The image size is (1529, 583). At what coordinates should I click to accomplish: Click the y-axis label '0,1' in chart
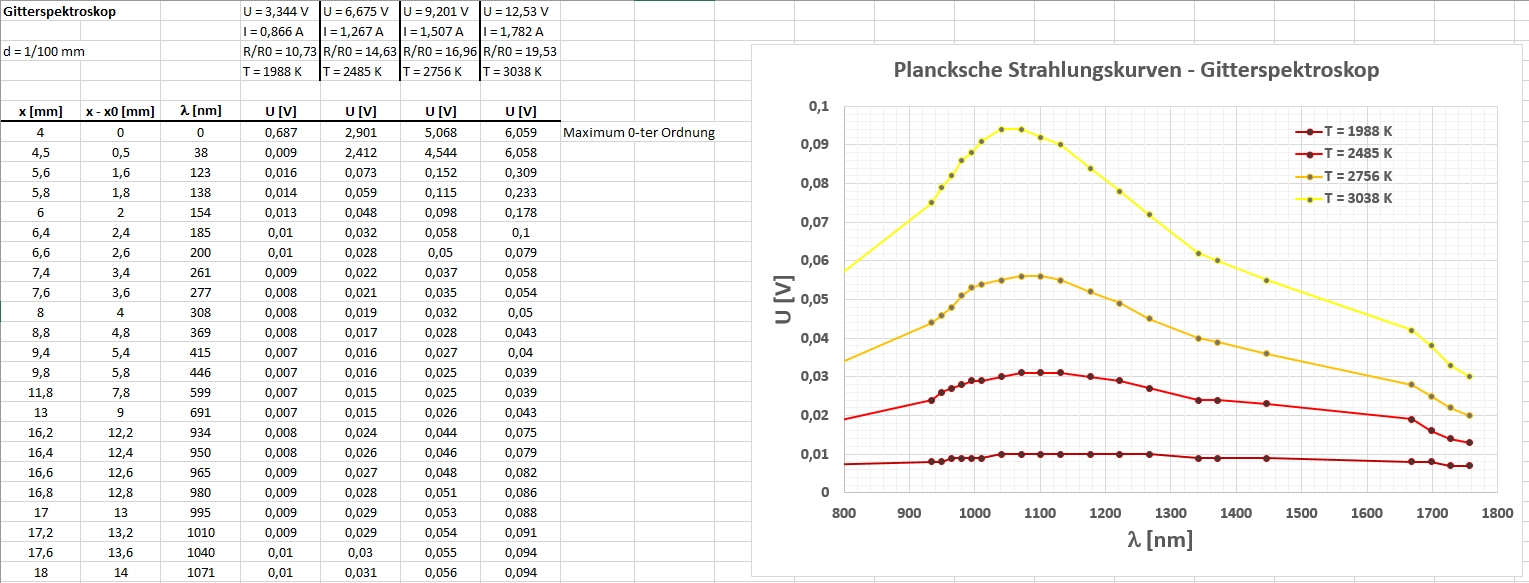click(819, 106)
